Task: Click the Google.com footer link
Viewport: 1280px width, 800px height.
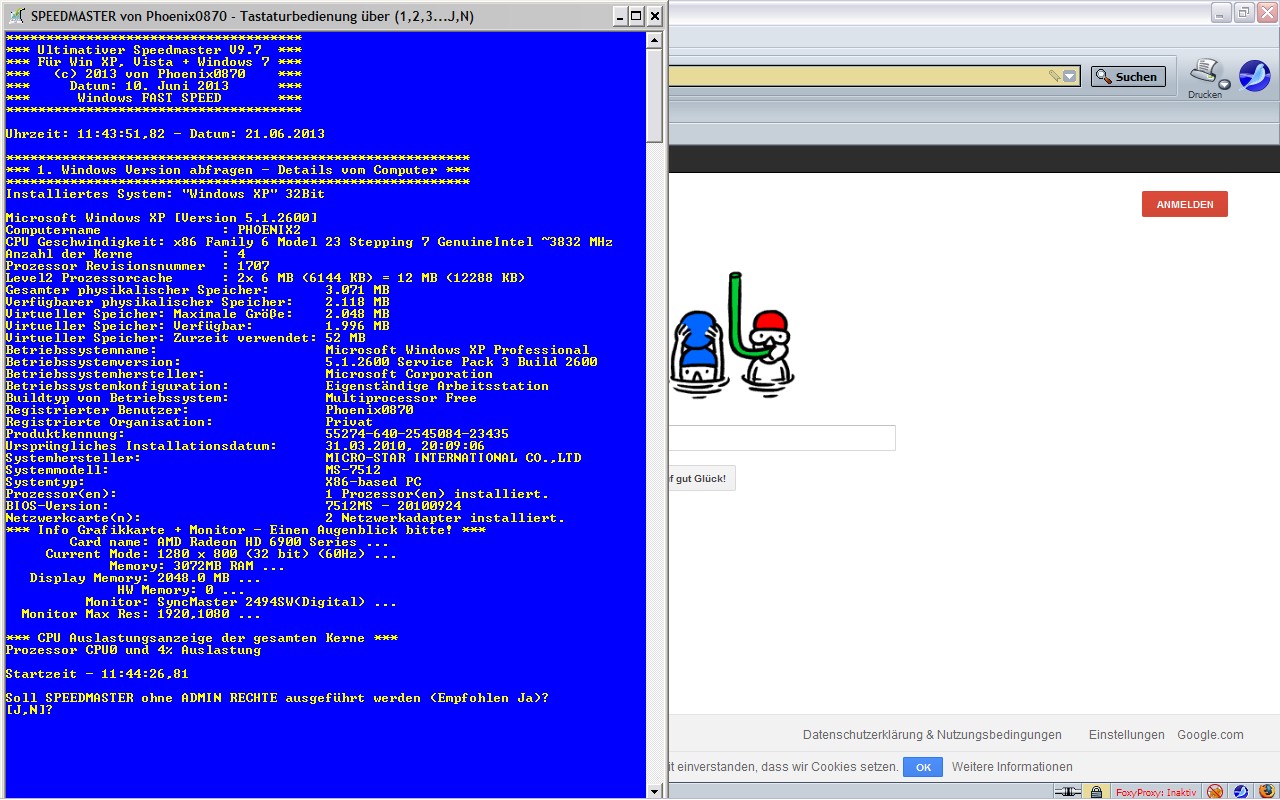Action: point(1210,735)
